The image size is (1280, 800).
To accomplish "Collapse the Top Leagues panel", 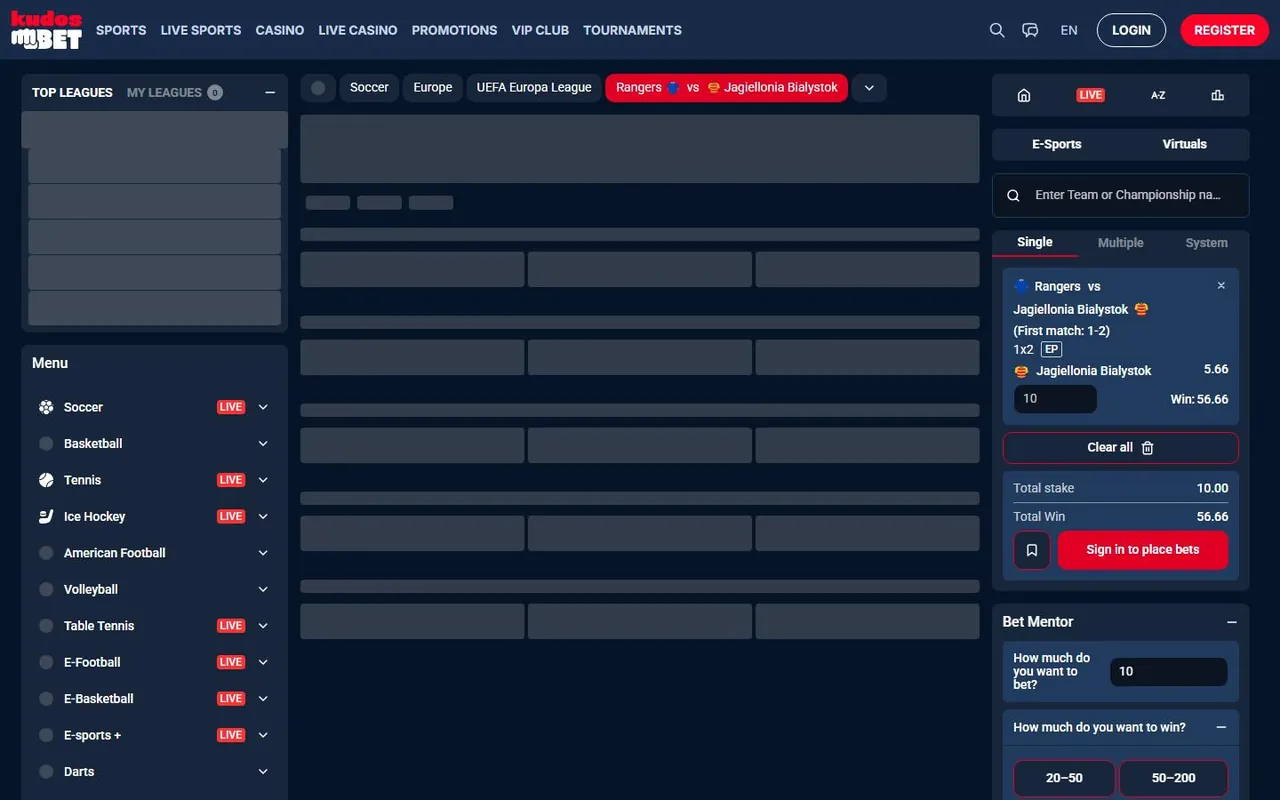I will [x=270, y=92].
